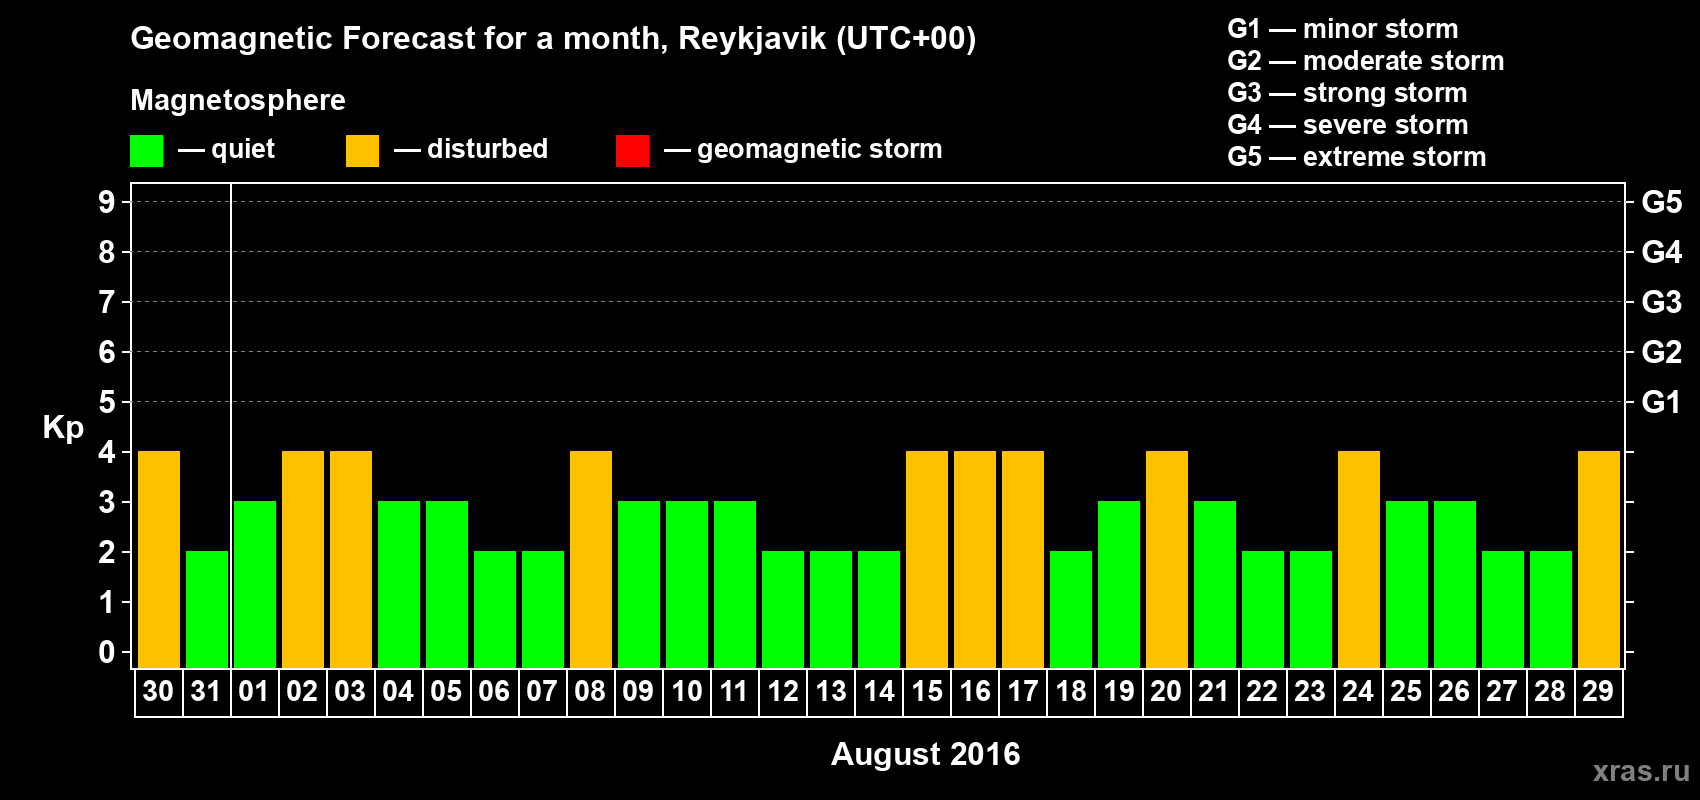Image resolution: width=1700 pixels, height=800 pixels.
Task: Click the orange bar above date 16
Action: tap(974, 559)
